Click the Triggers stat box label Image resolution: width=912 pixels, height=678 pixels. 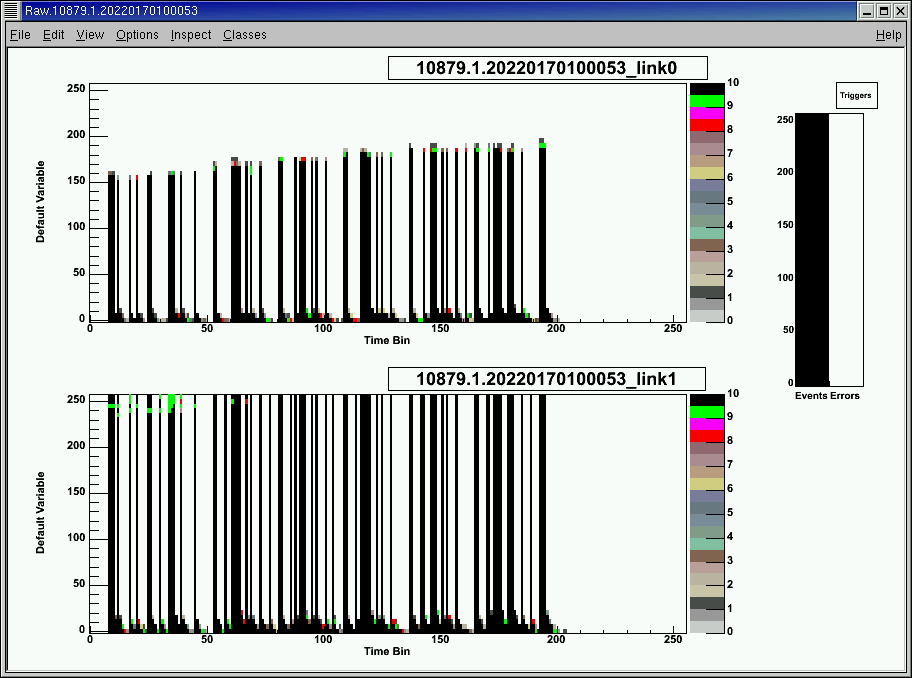pyautogui.click(x=855, y=94)
